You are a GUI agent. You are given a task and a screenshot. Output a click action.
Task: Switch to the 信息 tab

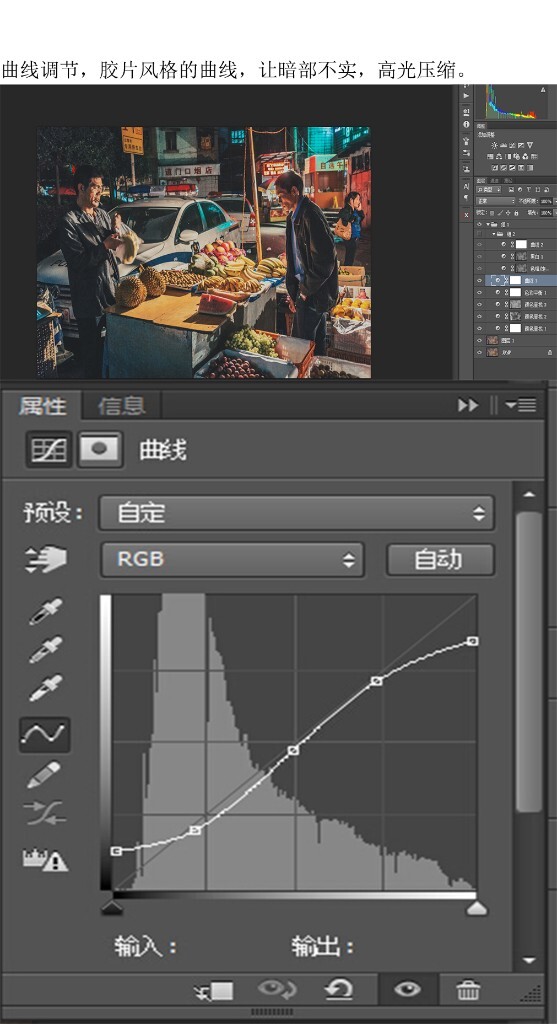tap(121, 406)
